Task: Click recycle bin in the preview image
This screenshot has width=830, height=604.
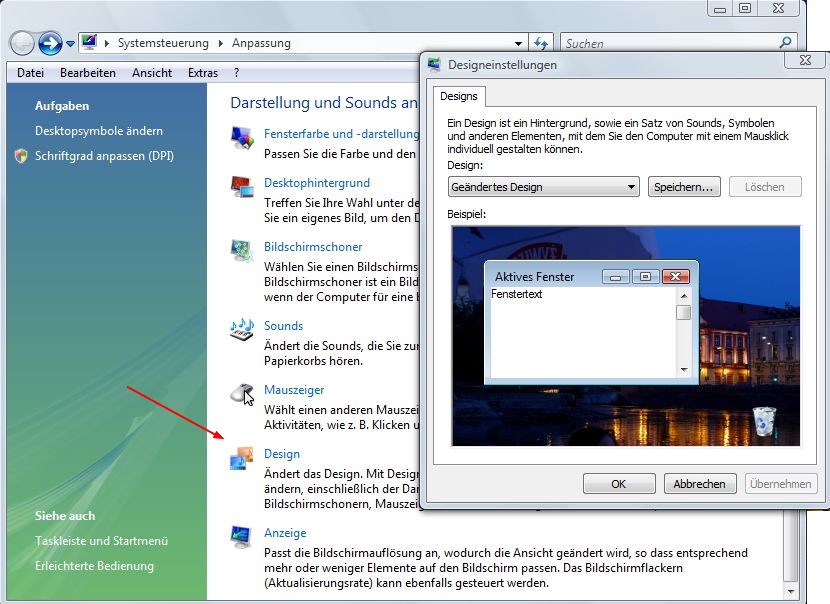Action: pos(763,421)
